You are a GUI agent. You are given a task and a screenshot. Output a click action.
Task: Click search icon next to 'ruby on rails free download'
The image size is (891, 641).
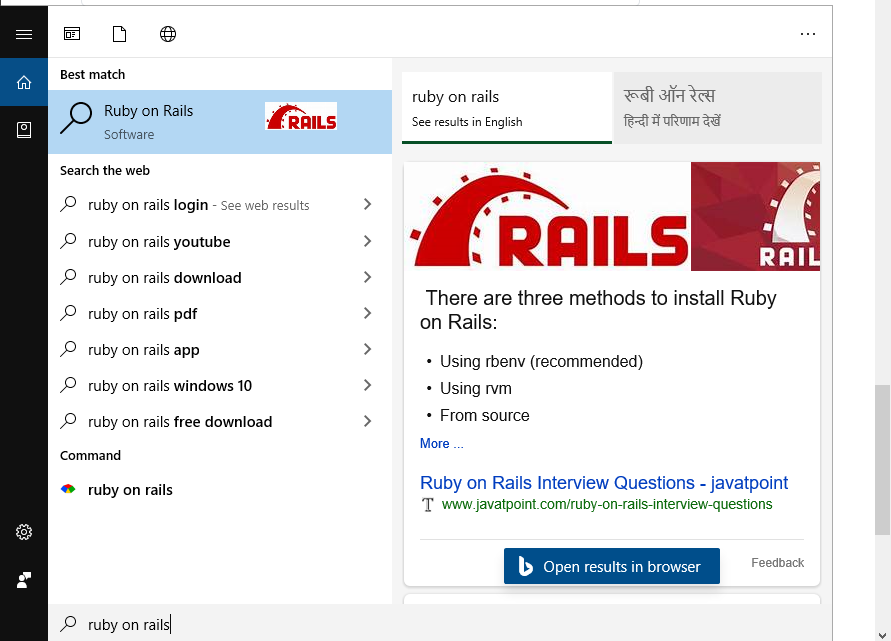tap(68, 421)
